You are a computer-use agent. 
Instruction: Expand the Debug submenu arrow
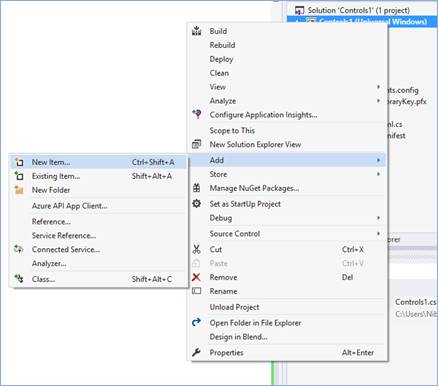point(378,218)
